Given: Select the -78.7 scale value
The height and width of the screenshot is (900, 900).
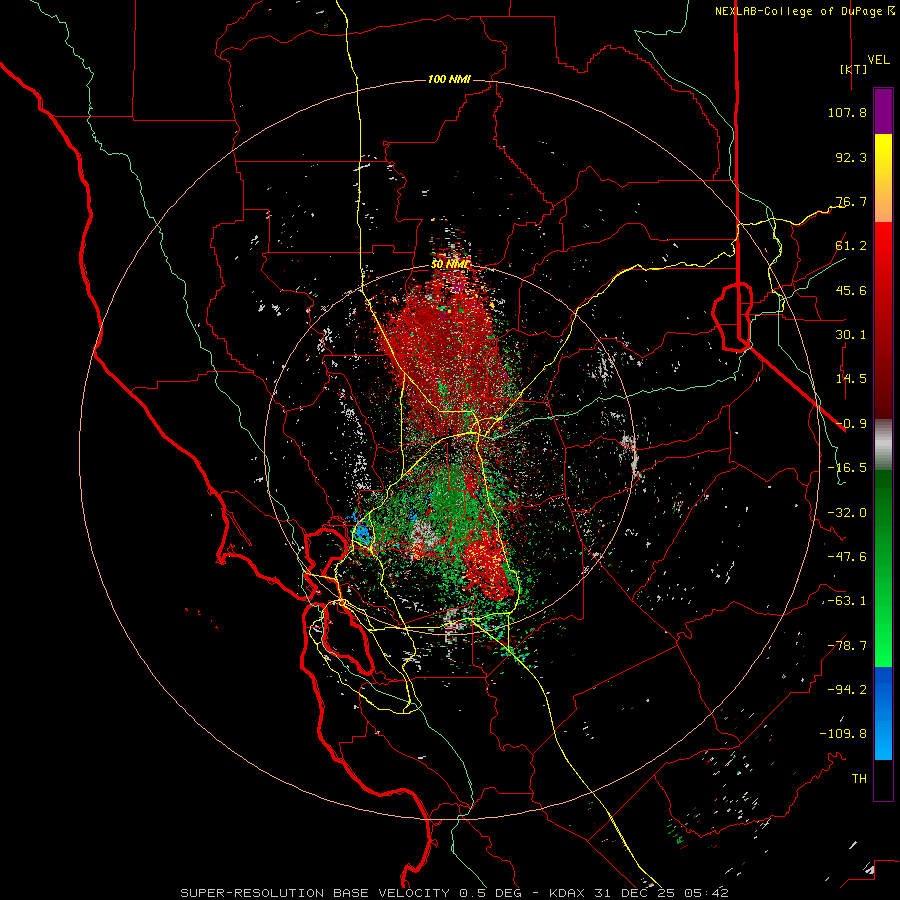Looking at the screenshot, I should [x=847, y=646].
